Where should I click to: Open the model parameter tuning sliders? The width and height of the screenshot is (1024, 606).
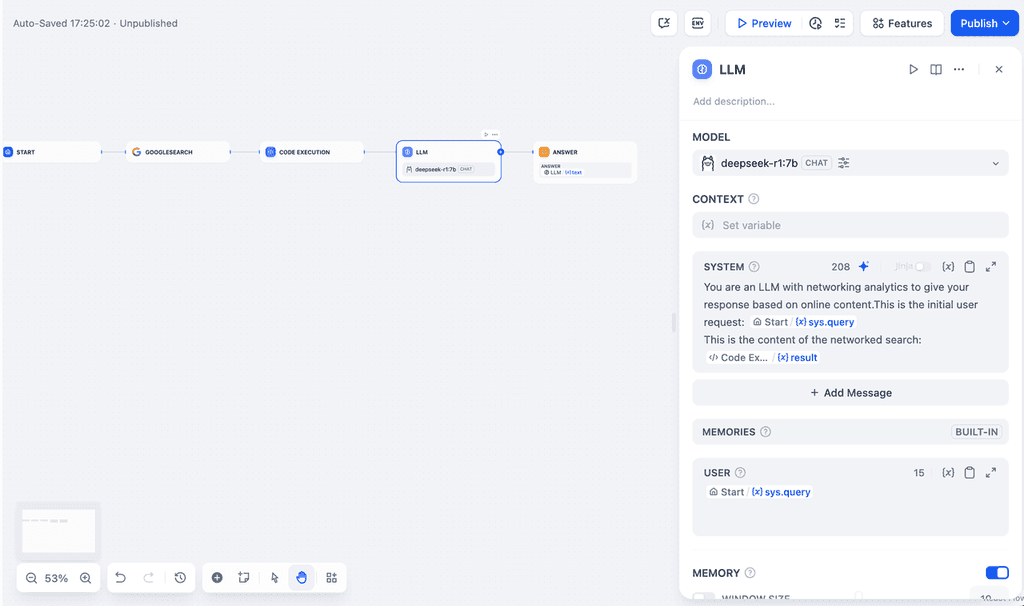tap(843, 162)
